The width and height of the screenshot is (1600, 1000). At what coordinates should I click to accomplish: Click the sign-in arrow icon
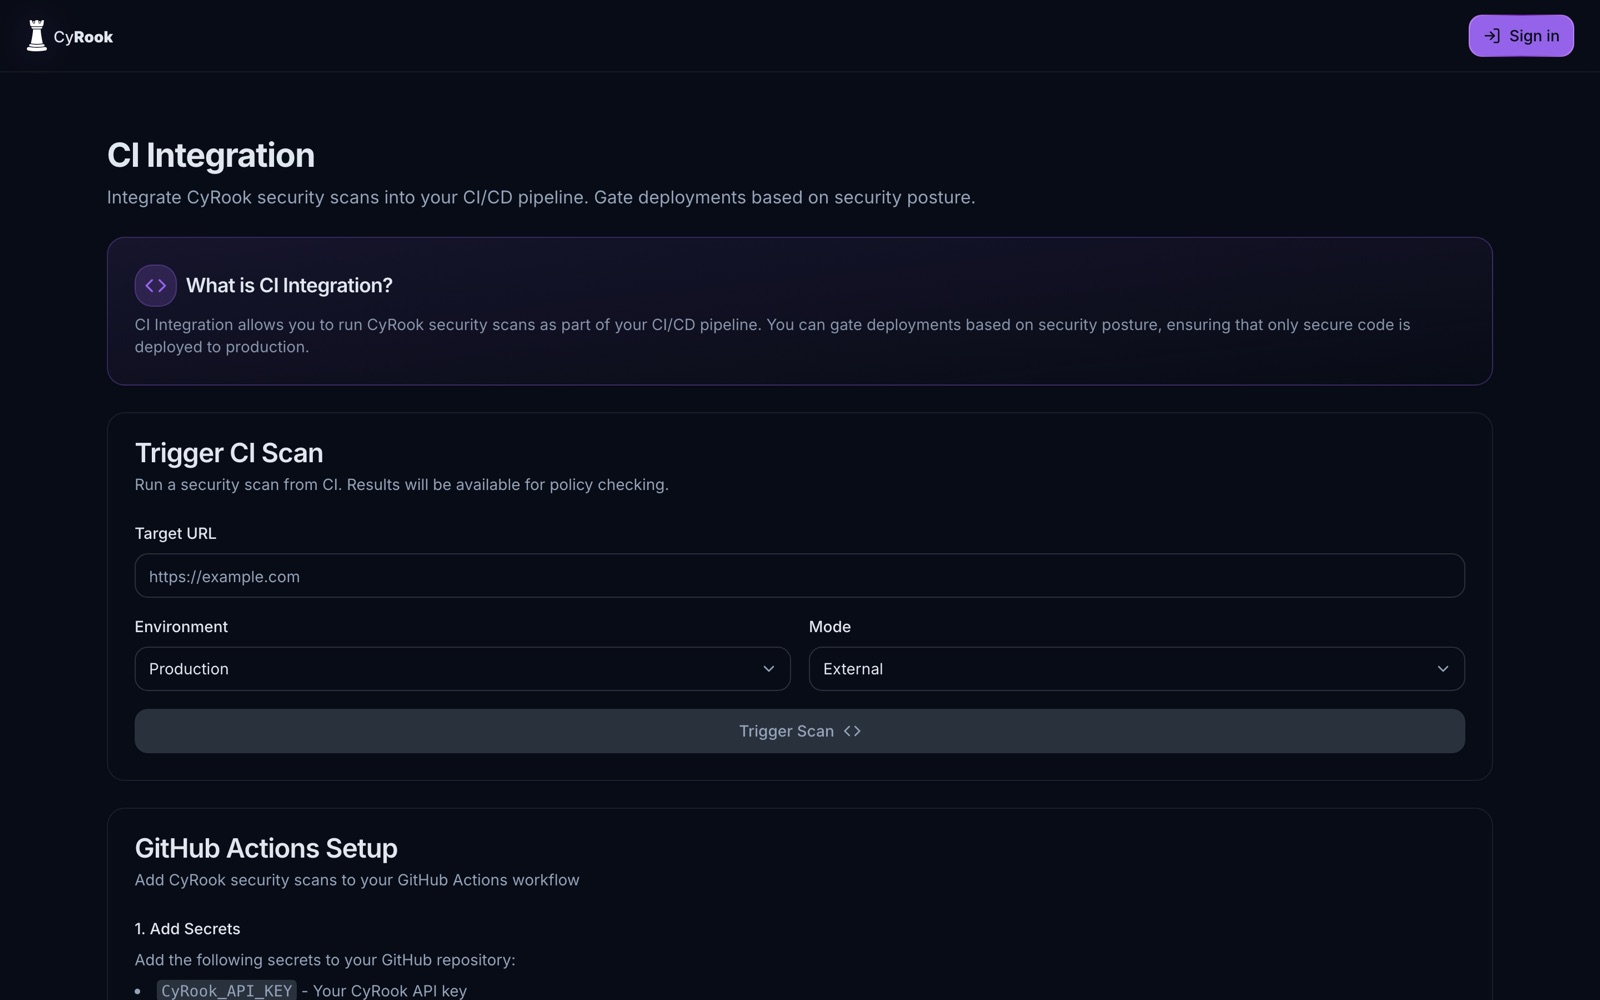coord(1492,36)
